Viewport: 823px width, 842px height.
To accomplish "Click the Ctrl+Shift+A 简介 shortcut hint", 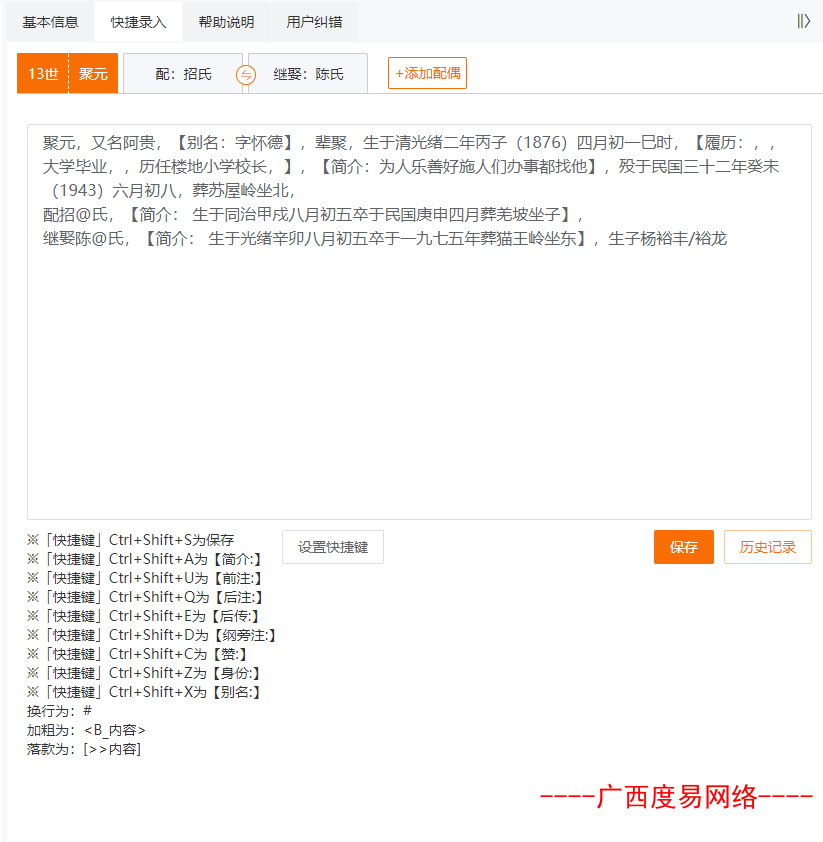I will pos(145,560).
